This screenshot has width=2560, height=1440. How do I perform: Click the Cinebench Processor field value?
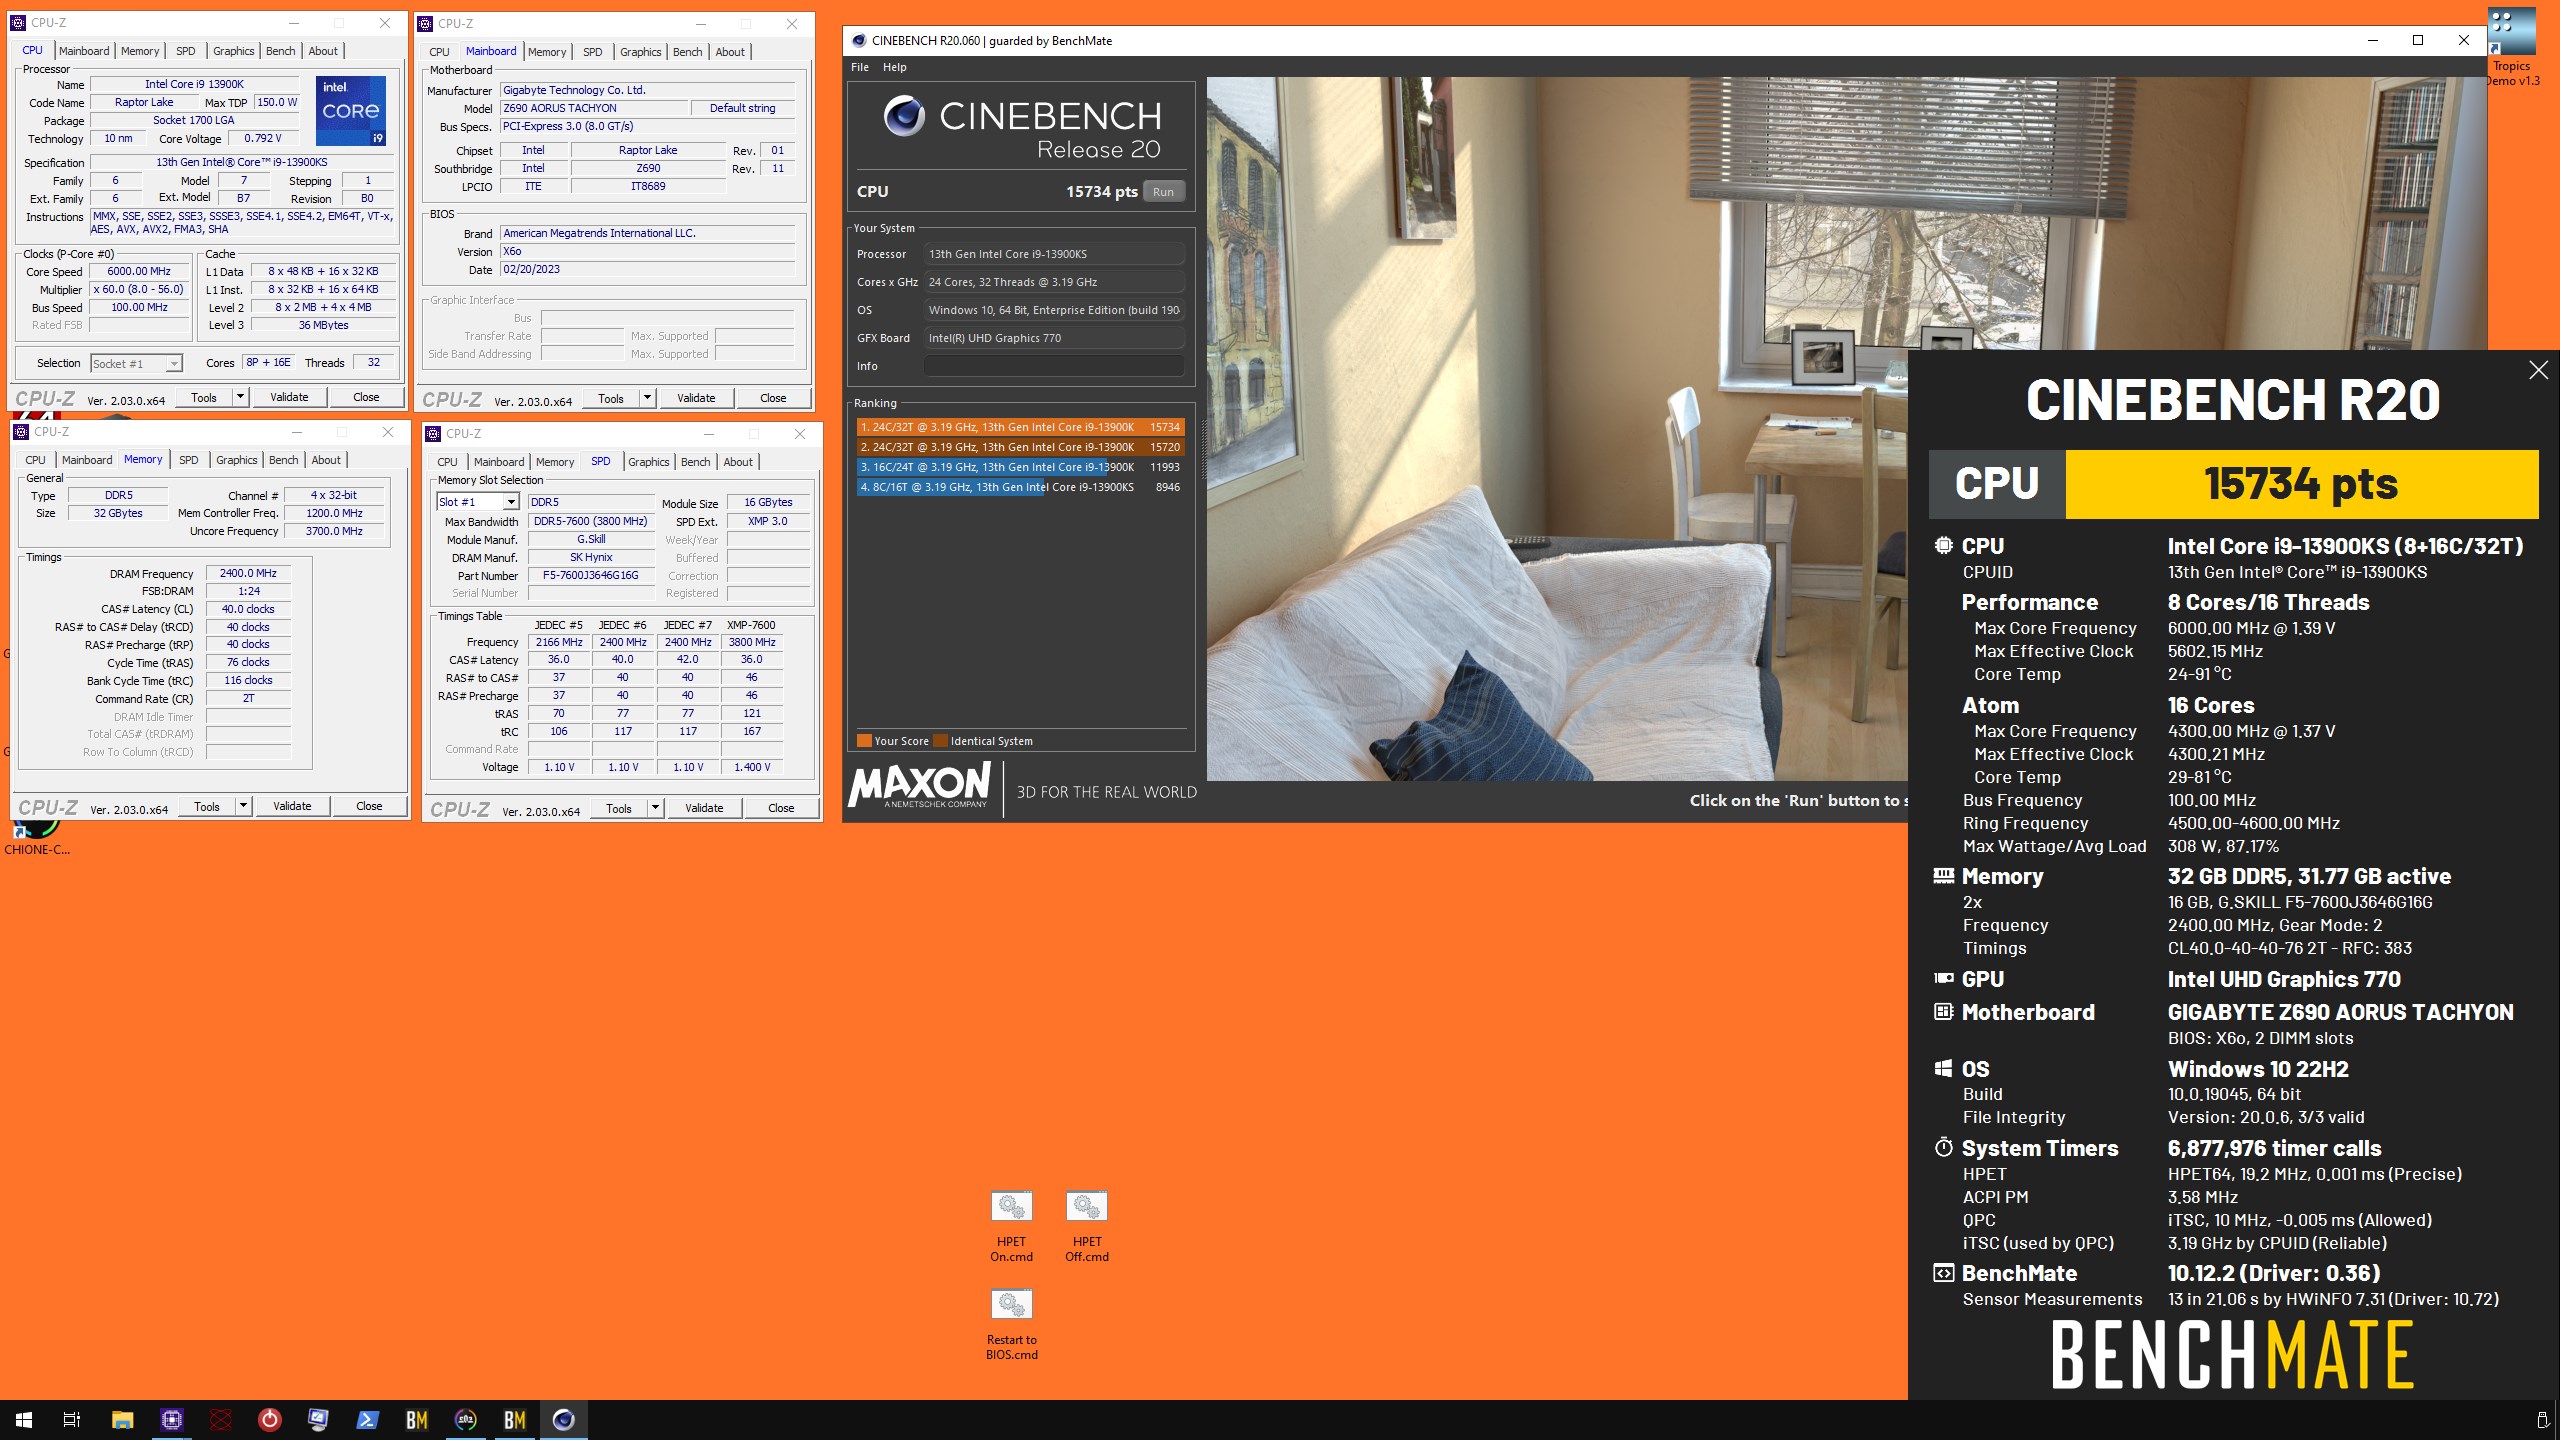[x=1054, y=254]
